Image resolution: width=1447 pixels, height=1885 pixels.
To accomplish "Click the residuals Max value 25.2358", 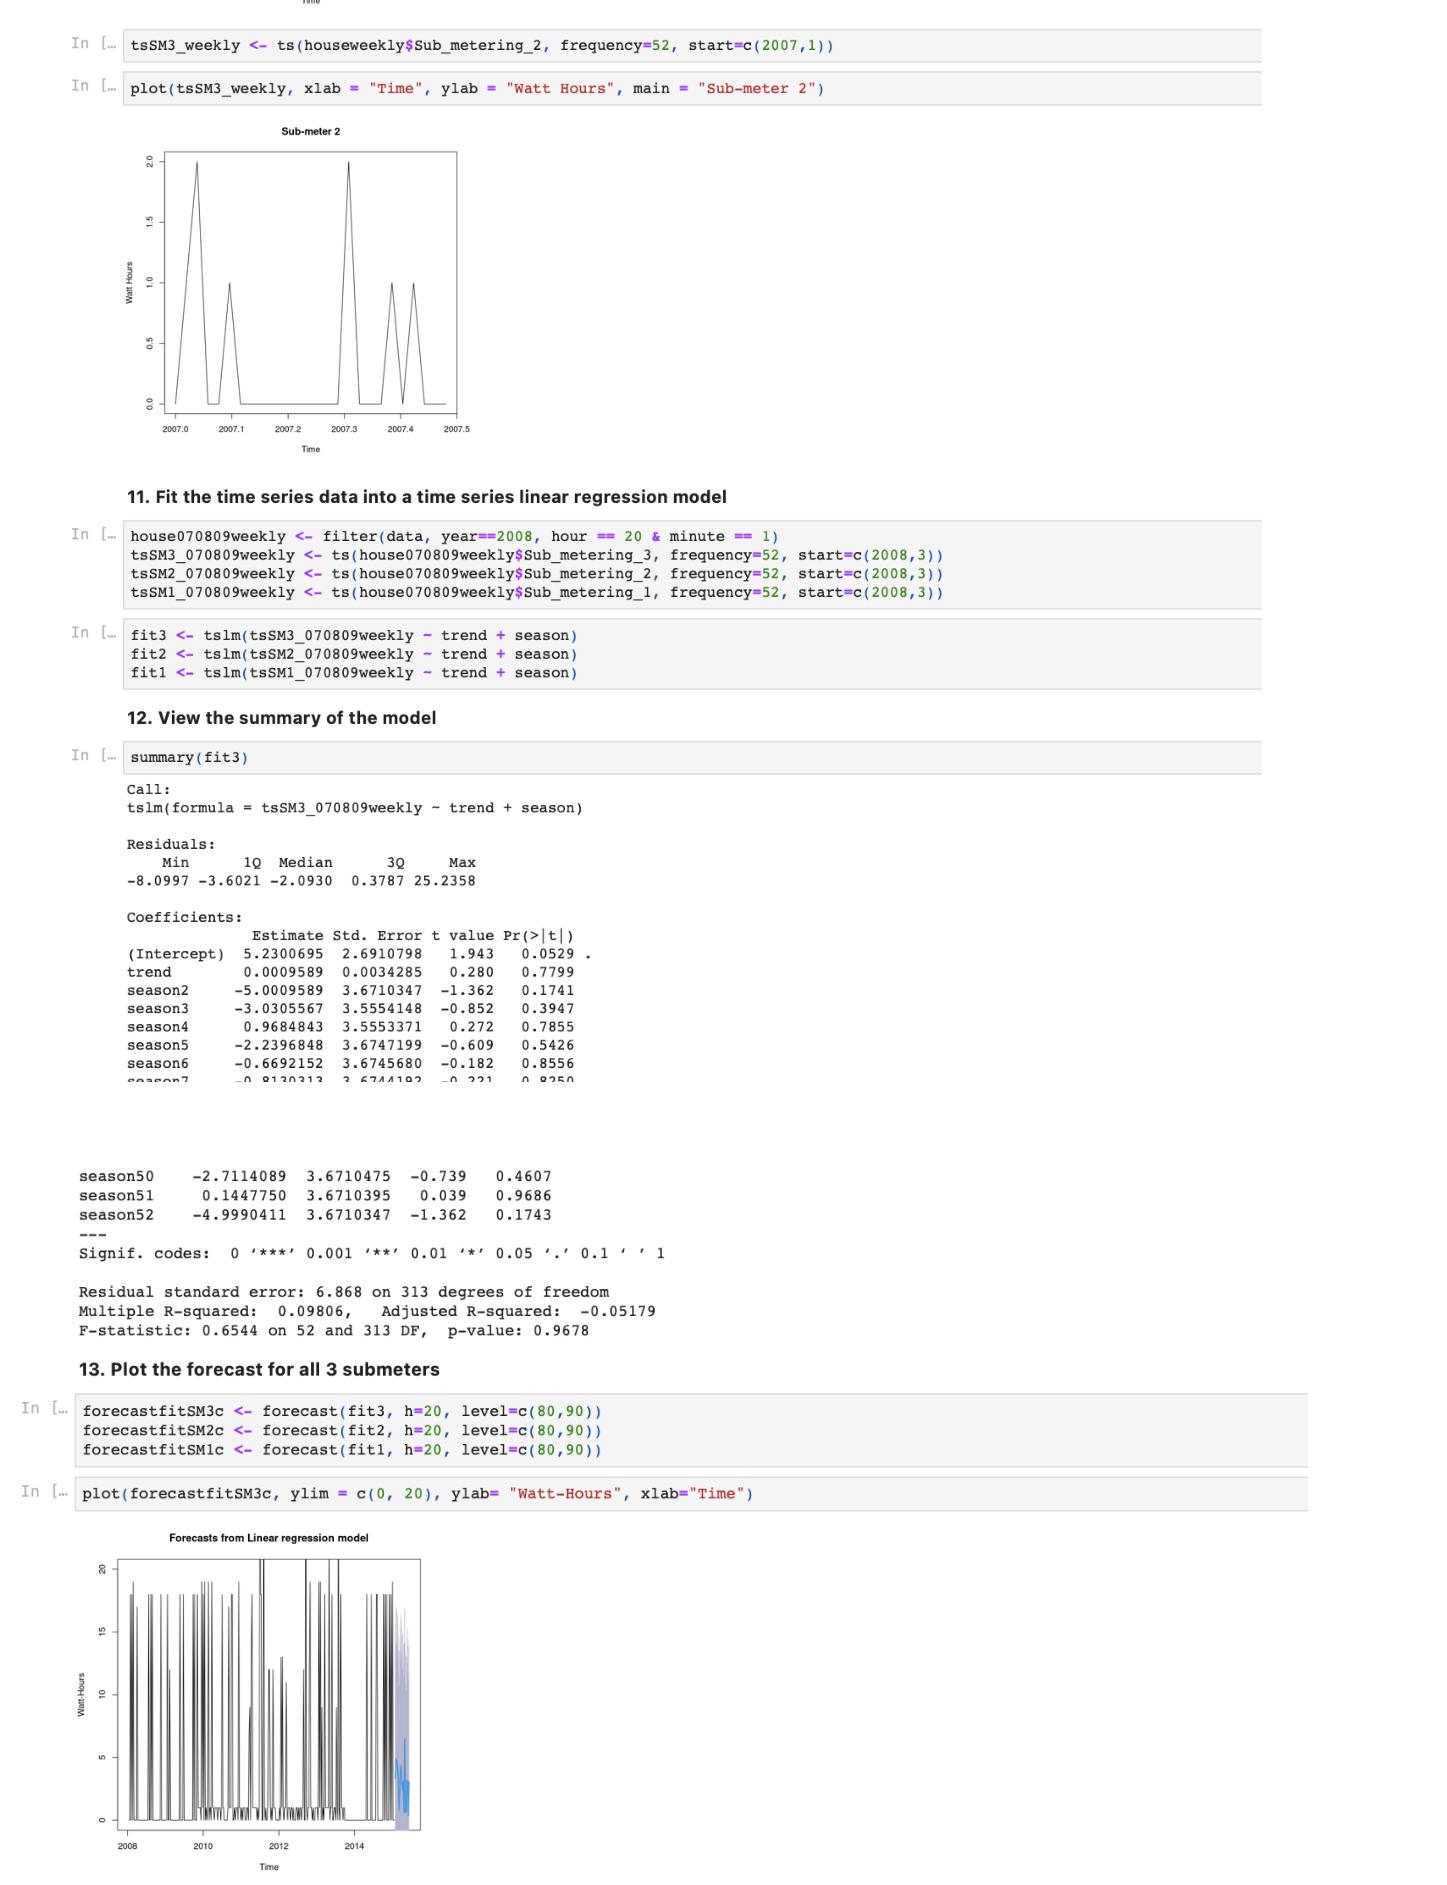I will [445, 881].
